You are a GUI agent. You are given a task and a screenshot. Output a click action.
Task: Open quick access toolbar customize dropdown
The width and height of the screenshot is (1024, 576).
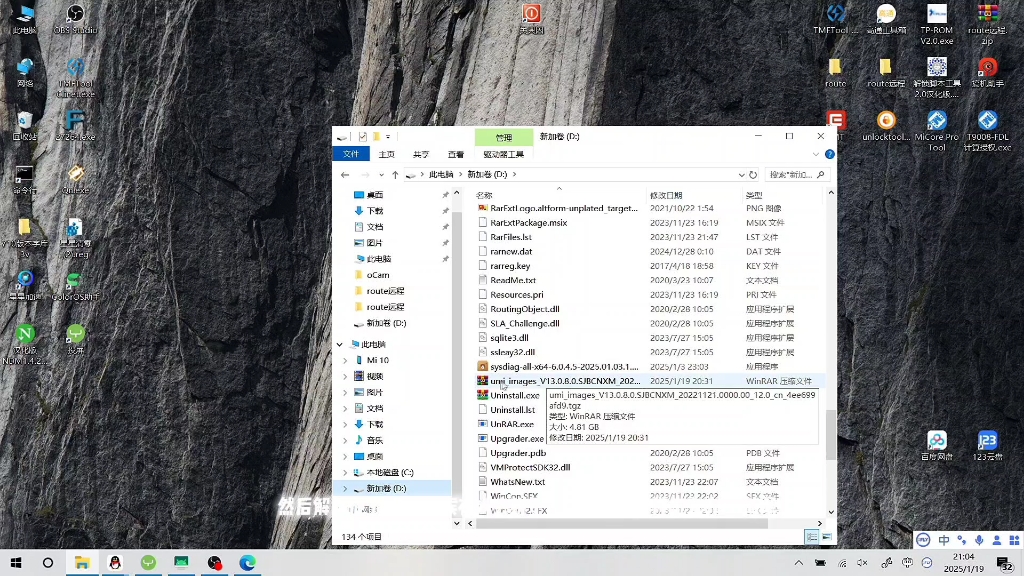pyautogui.click(x=388, y=136)
